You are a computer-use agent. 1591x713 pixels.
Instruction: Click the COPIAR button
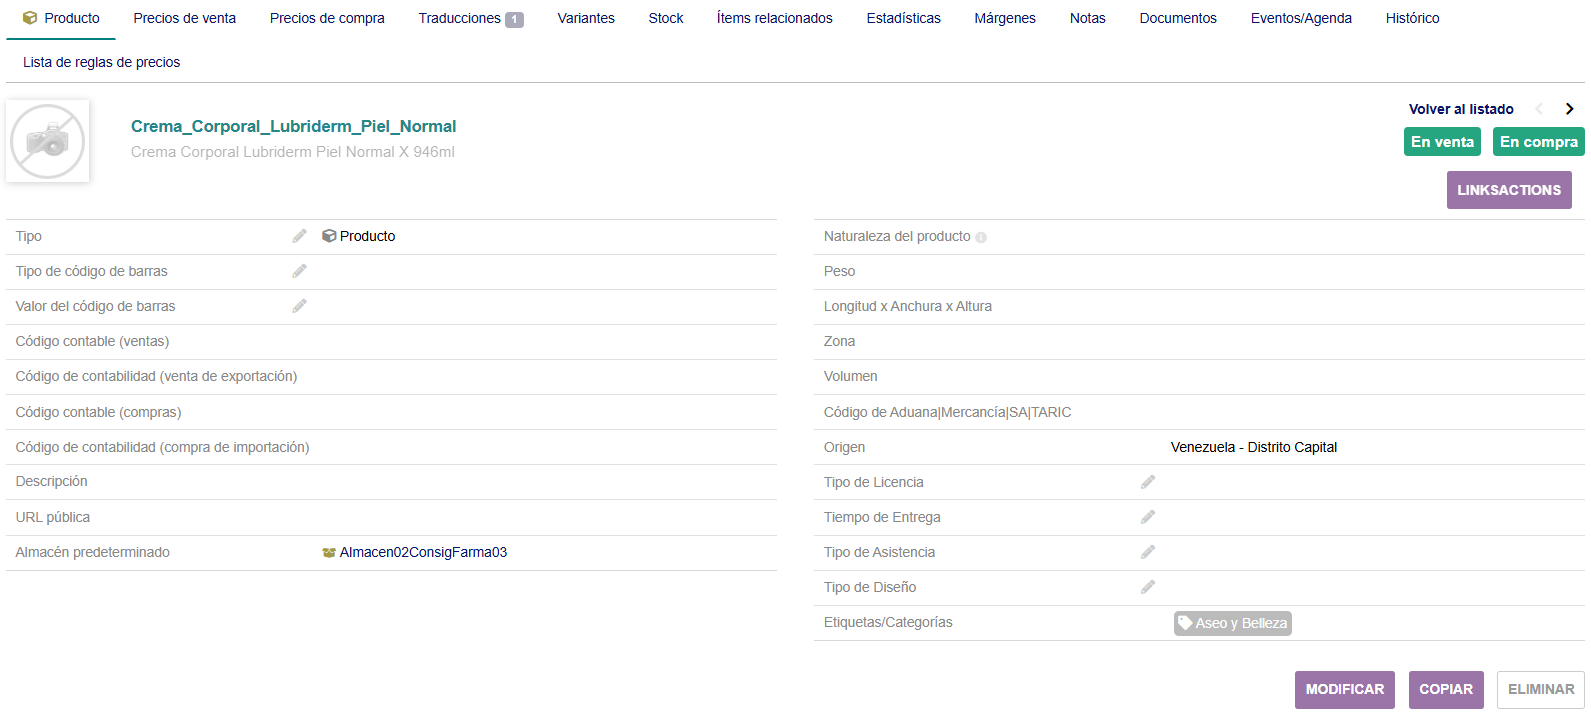(1445, 689)
